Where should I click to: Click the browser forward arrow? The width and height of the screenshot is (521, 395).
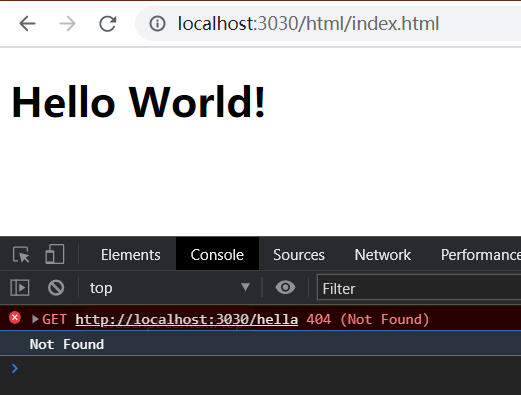pos(67,24)
